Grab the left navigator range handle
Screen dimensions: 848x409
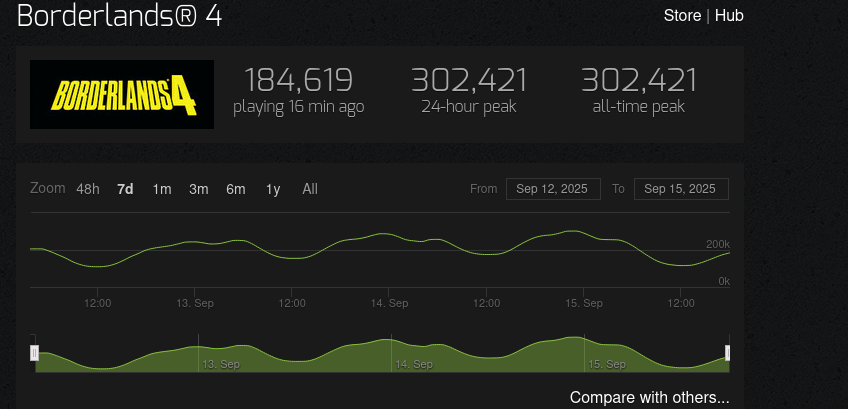pos(35,353)
